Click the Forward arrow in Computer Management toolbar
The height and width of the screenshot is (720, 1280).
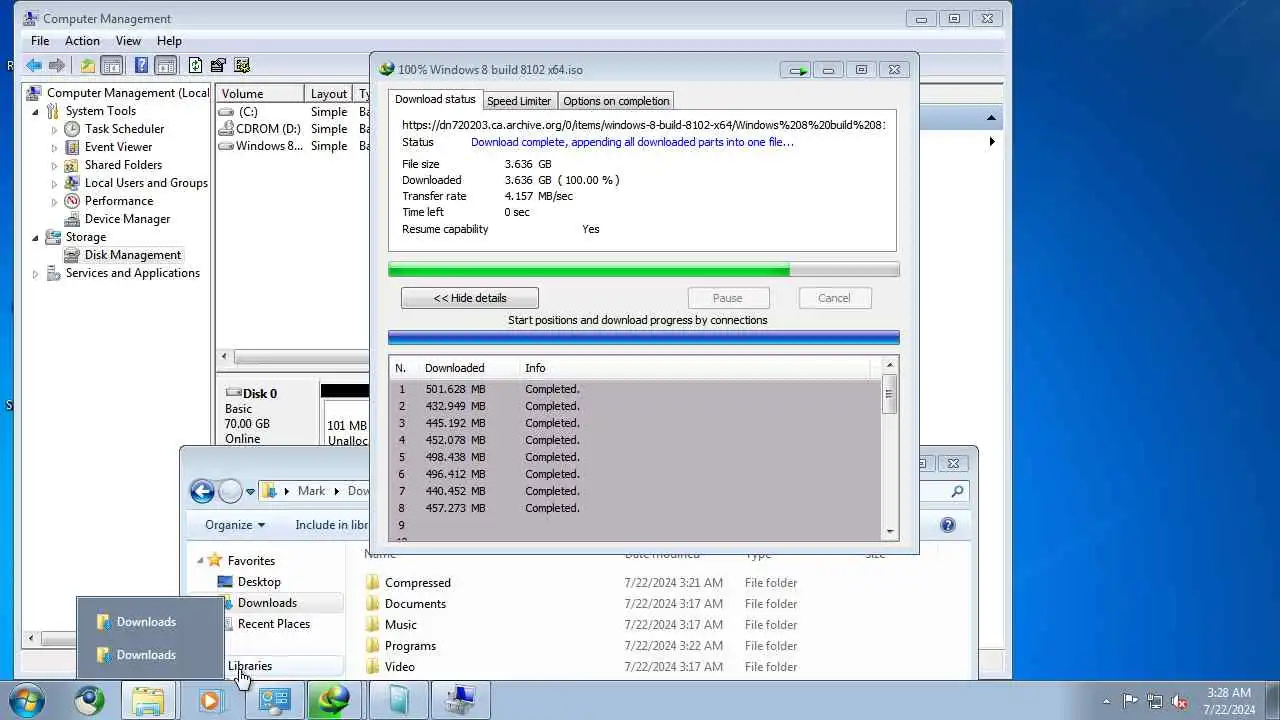57,65
